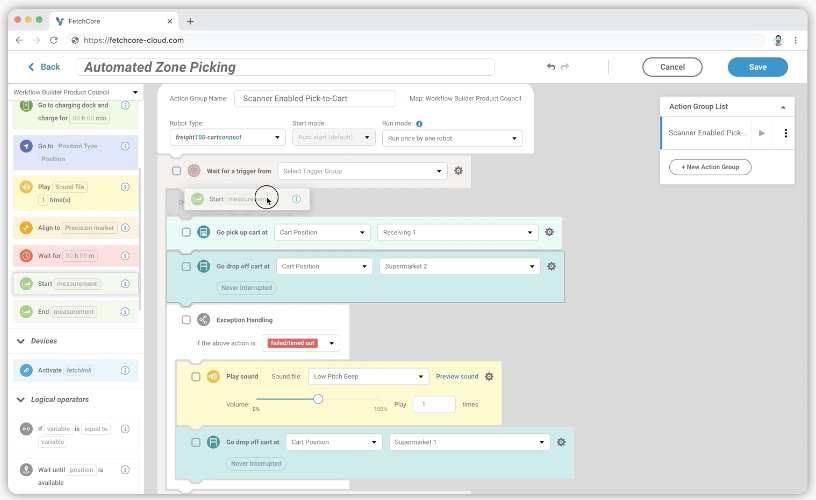Check the Go pick up cart checkbox
Image resolution: width=816 pixels, height=500 pixels.
[x=186, y=233]
